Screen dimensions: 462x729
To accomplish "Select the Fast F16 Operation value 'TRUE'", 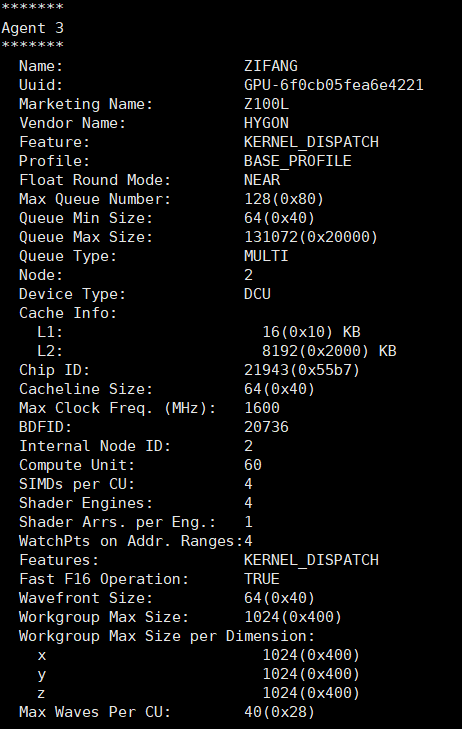I will tap(262, 579).
